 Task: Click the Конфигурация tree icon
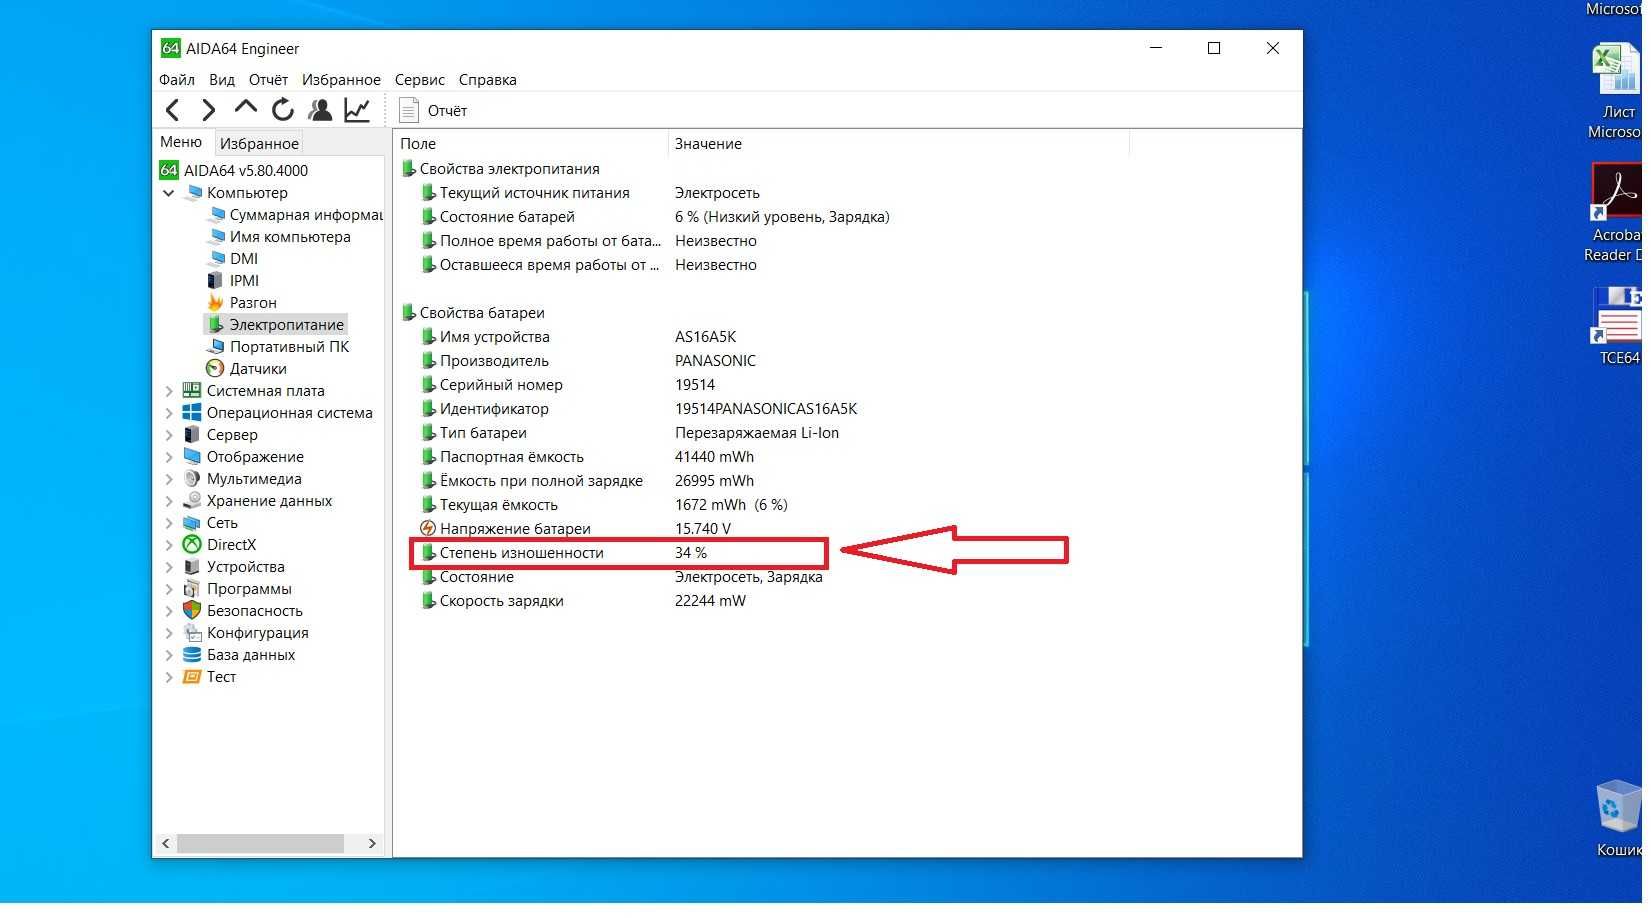click(192, 633)
